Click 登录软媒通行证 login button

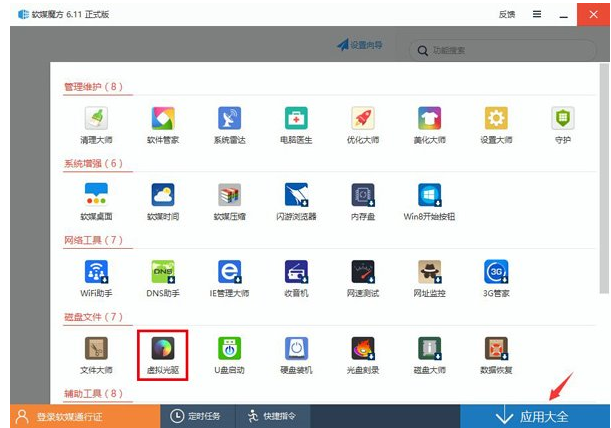coord(85,416)
